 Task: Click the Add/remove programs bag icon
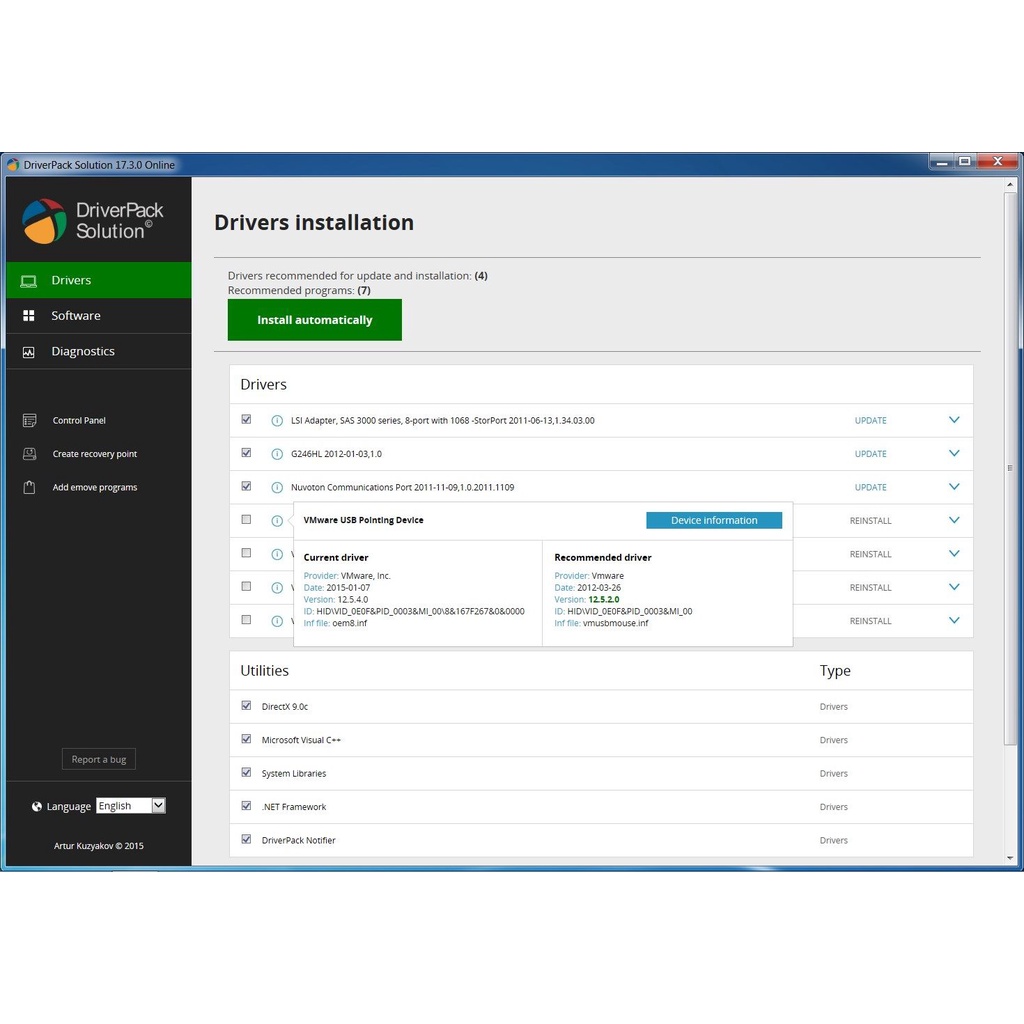(30, 488)
